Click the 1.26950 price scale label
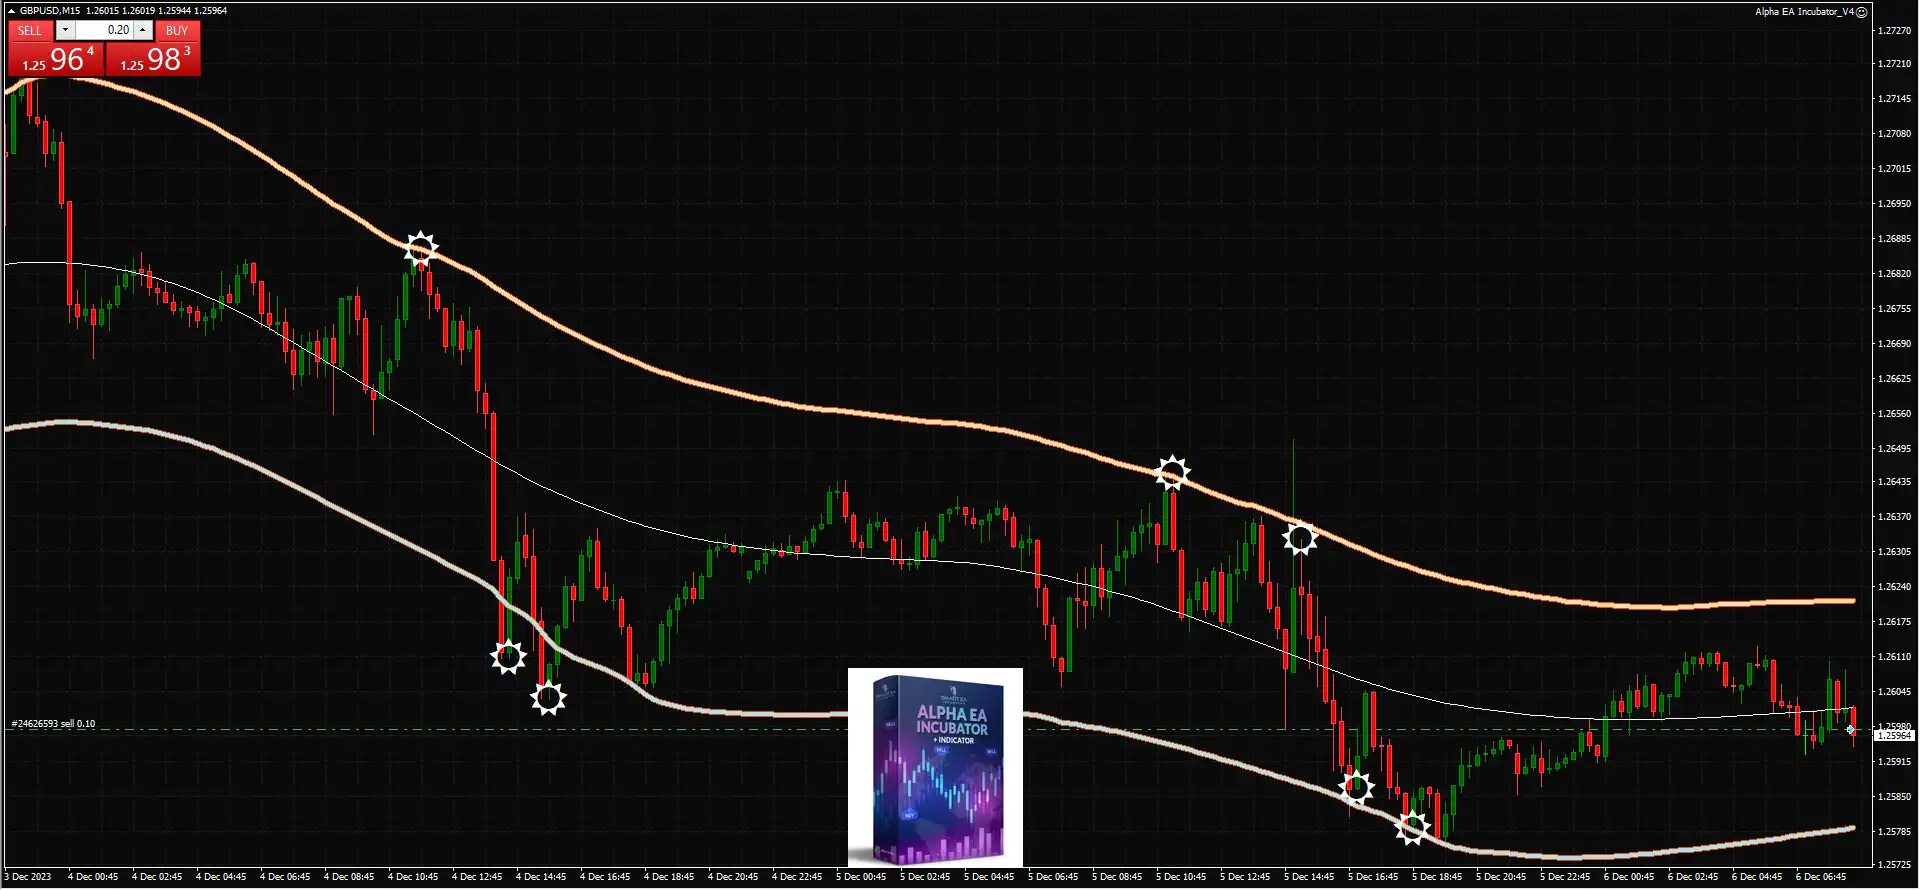Image resolution: width=1920 pixels, height=890 pixels. (1894, 204)
